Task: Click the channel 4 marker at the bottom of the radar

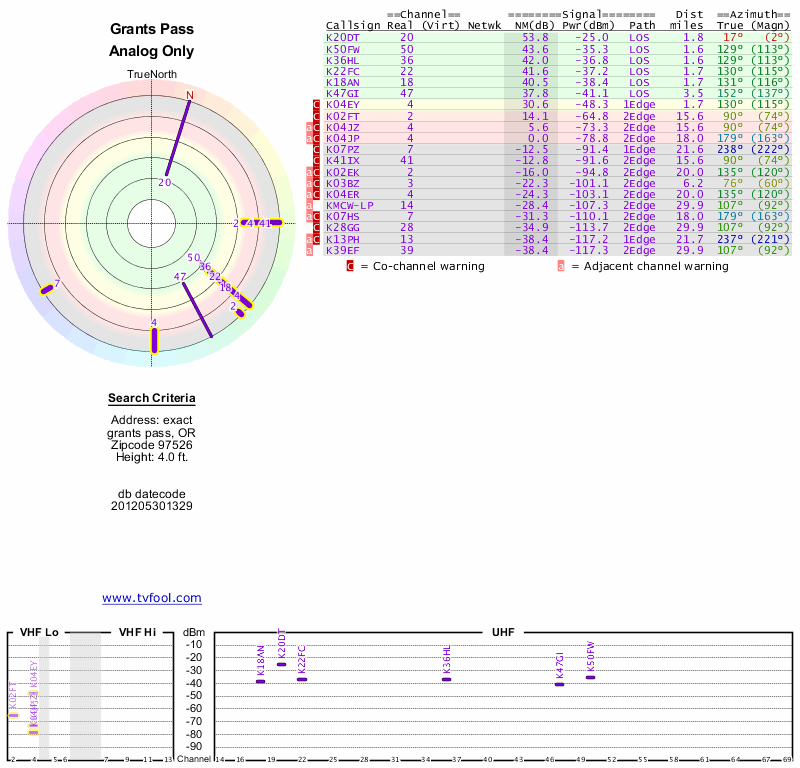Action: (154, 338)
